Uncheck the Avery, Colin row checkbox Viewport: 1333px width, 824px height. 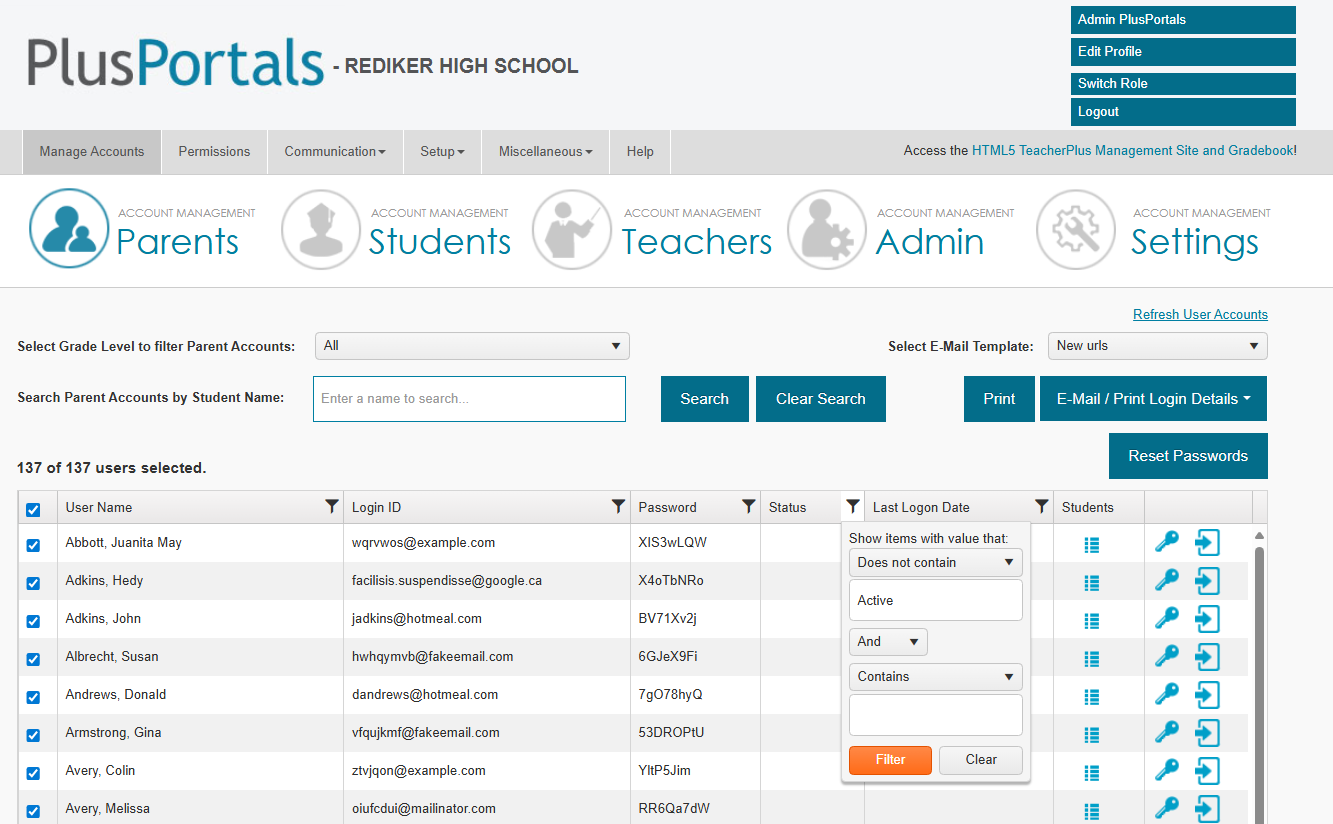[x=33, y=773]
